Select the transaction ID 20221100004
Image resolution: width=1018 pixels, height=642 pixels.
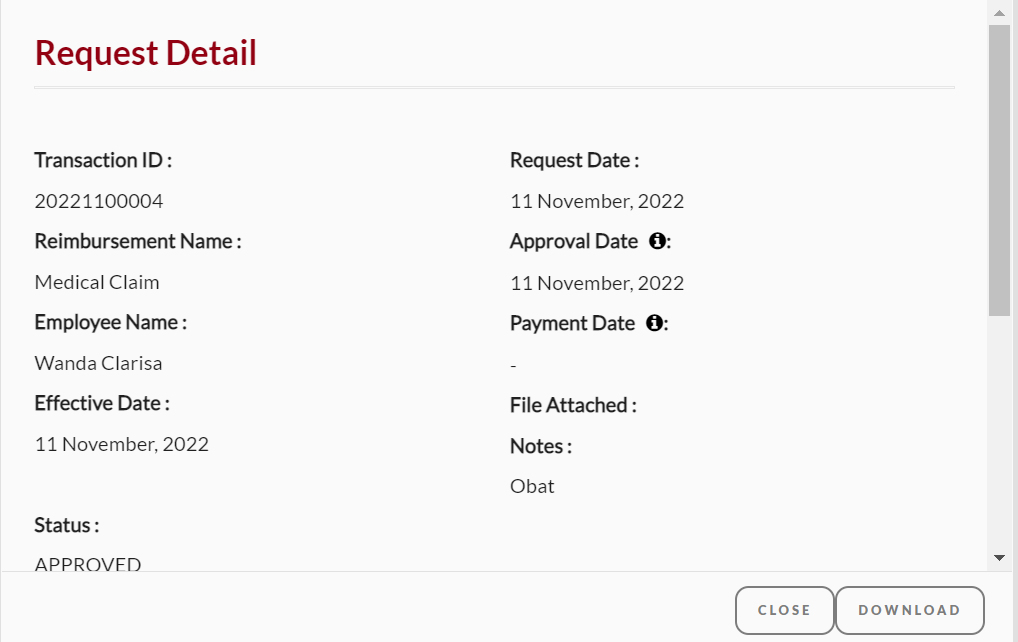click(99, 201)
